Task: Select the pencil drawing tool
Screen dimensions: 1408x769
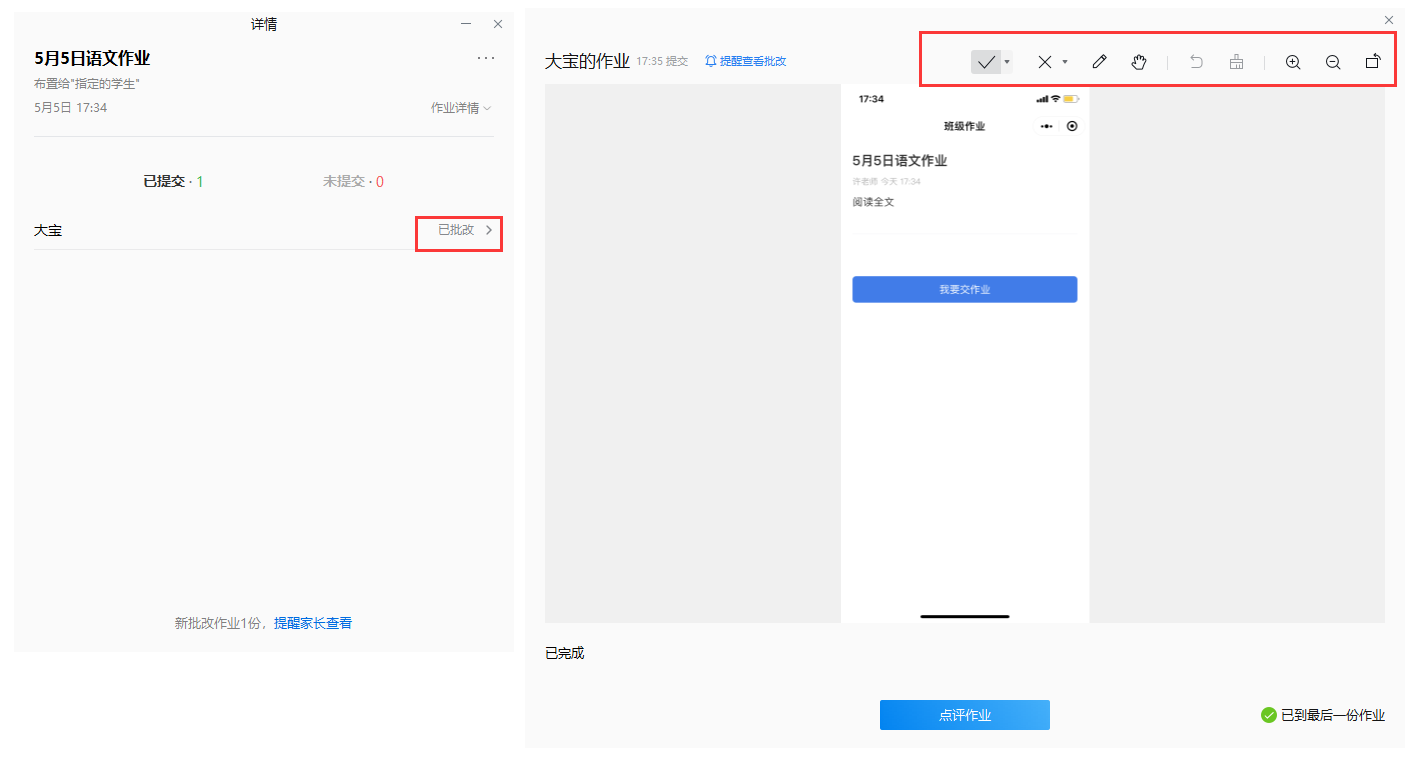Action: click(x=1099, y=62)
